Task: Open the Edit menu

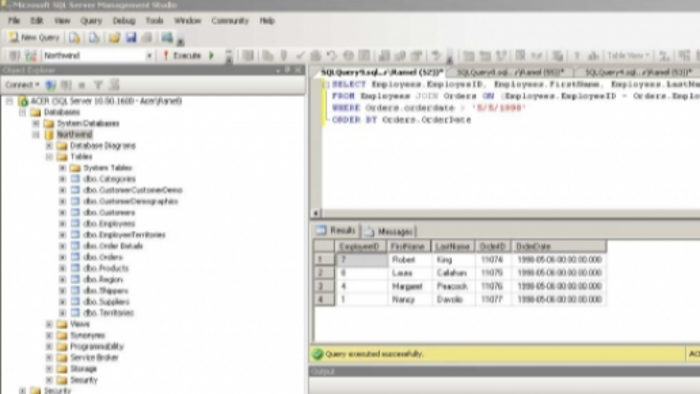Action: point(37,21)
